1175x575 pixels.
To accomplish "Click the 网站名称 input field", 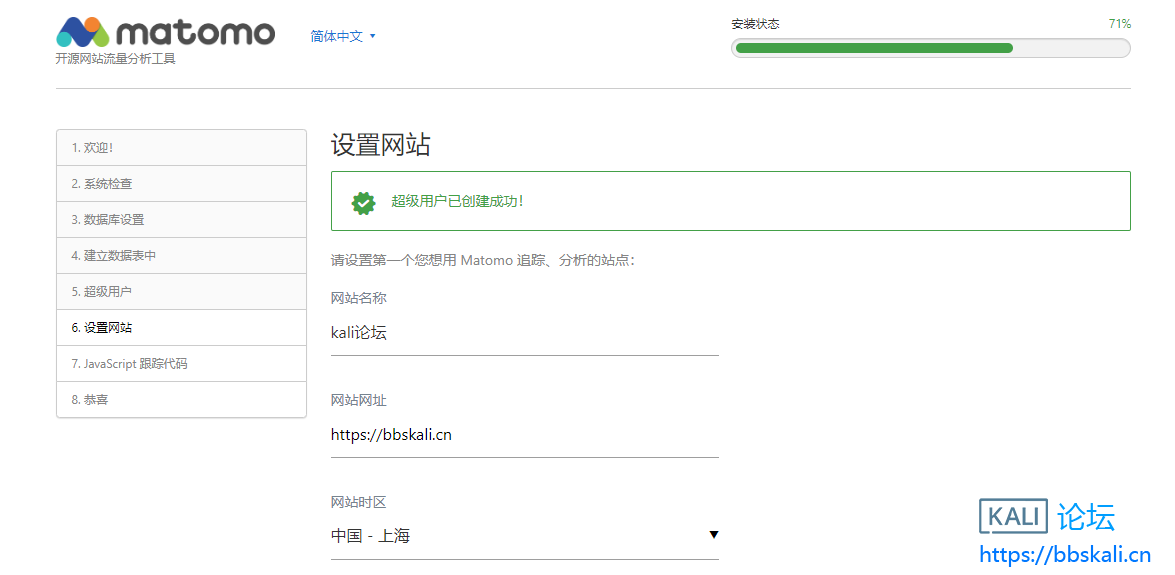I will click(524, 333).
